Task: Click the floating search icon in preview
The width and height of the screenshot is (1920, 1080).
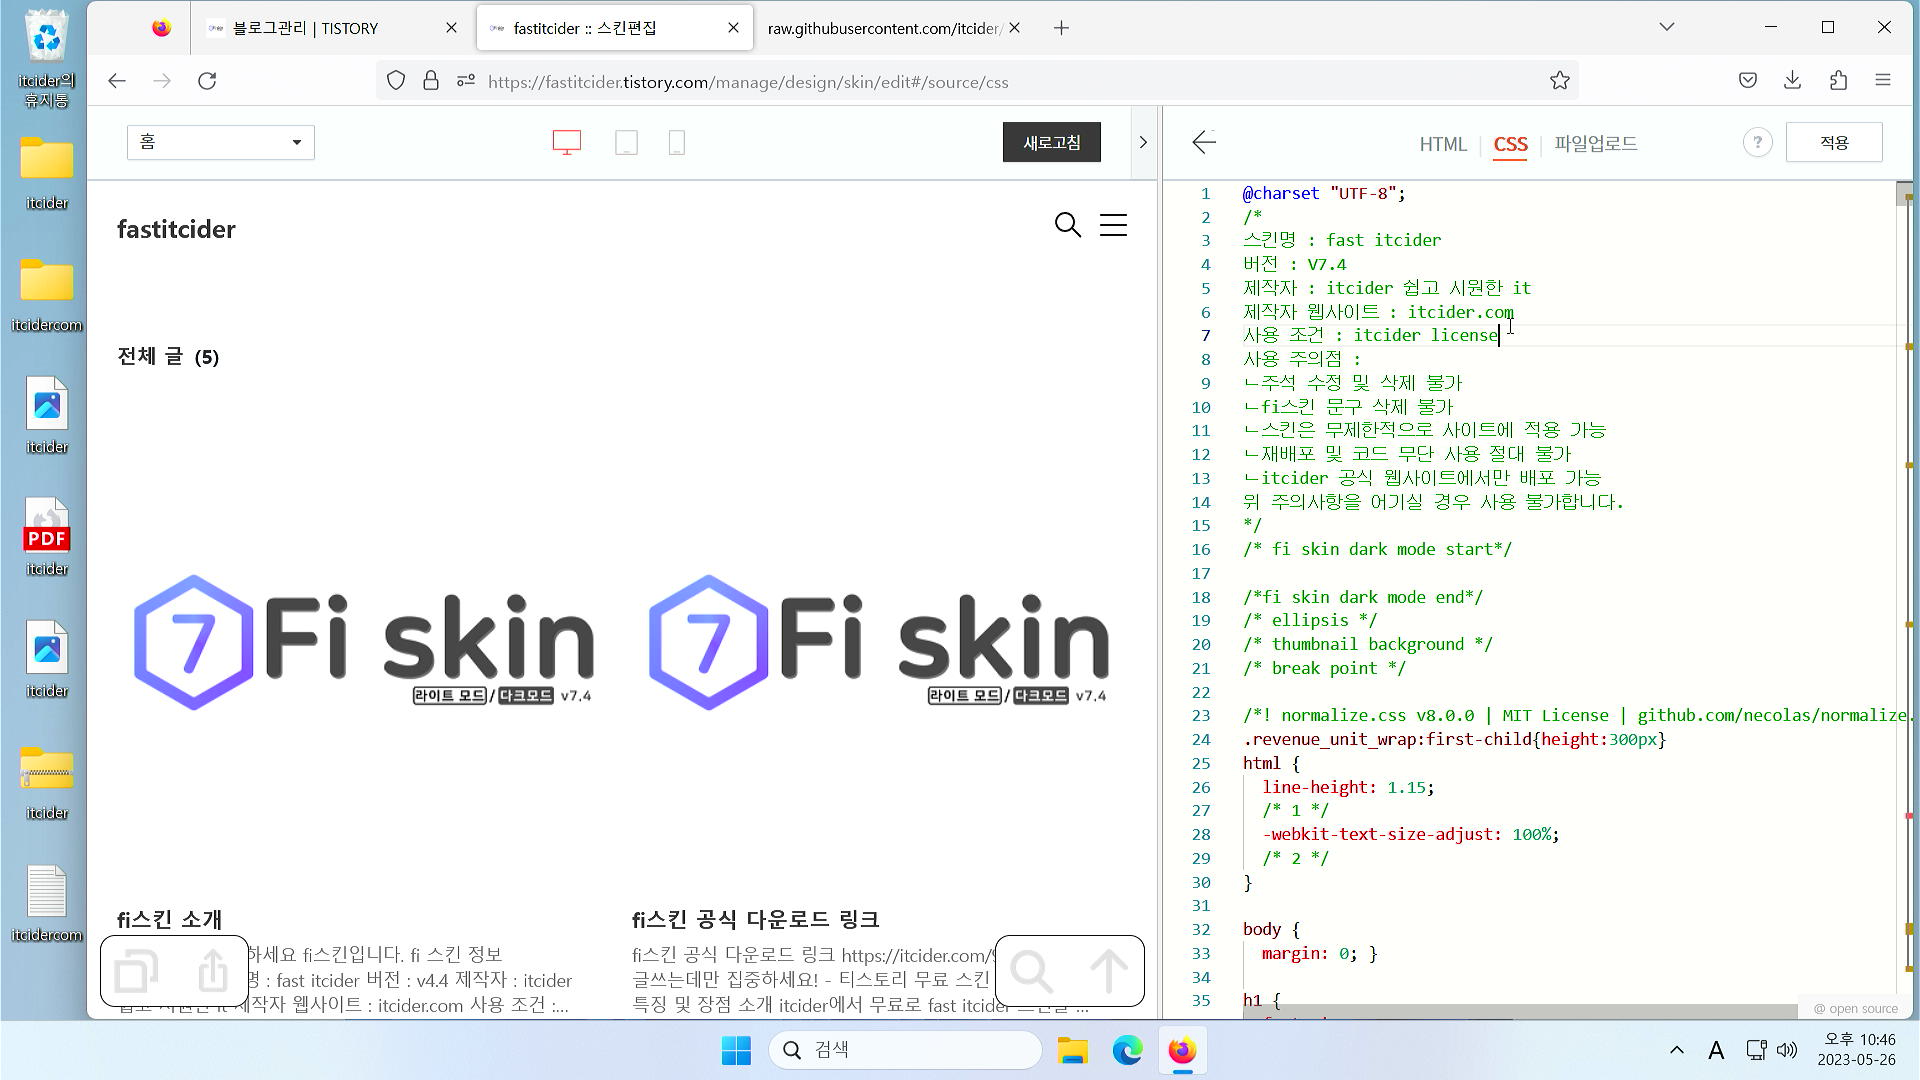Action: point(1031,971)
